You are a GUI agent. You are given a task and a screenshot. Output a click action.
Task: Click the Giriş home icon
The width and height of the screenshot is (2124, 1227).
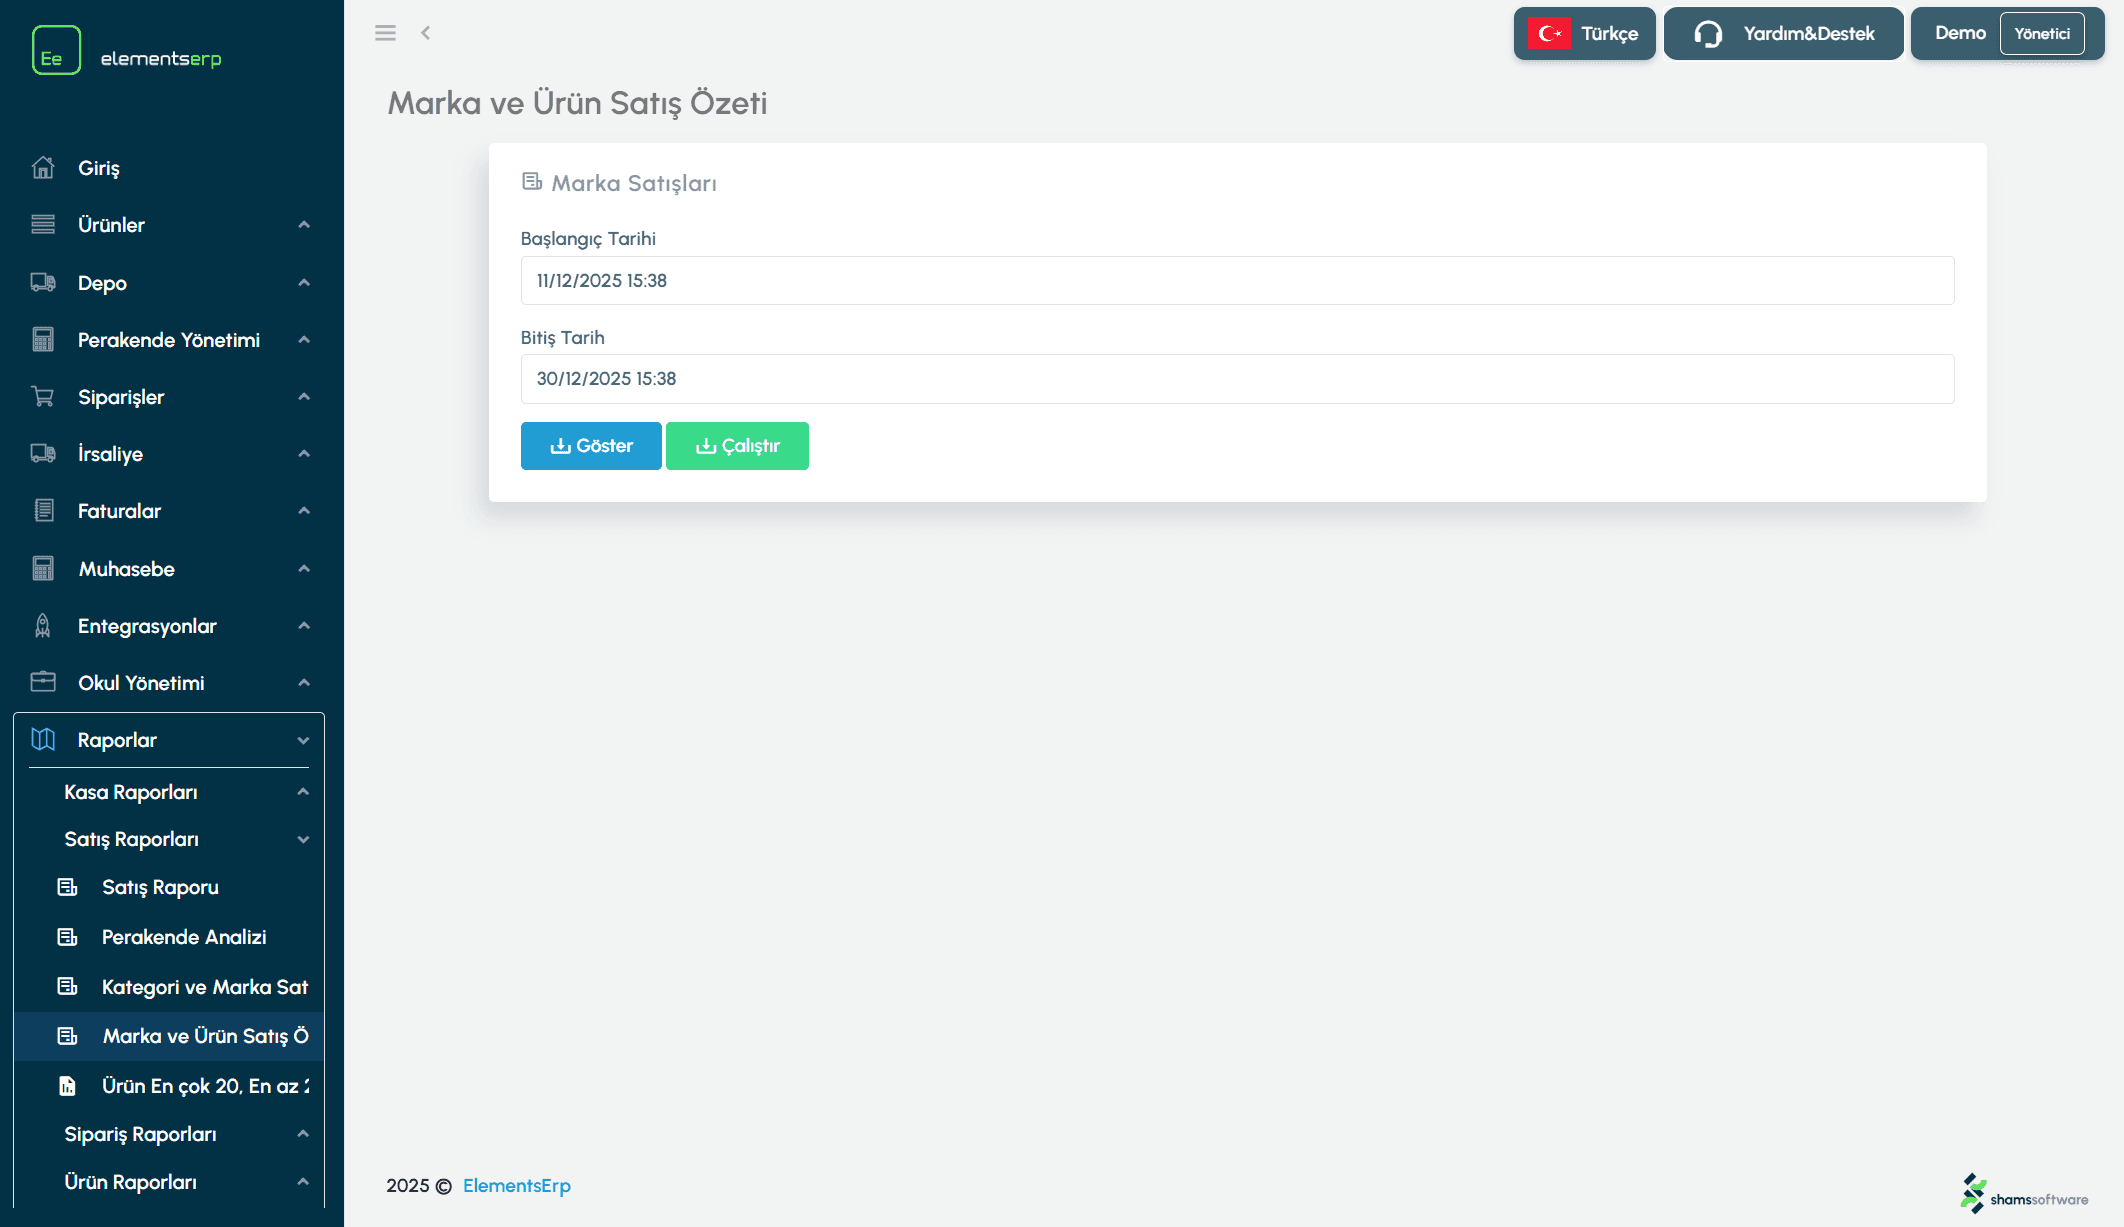point(43,168)
